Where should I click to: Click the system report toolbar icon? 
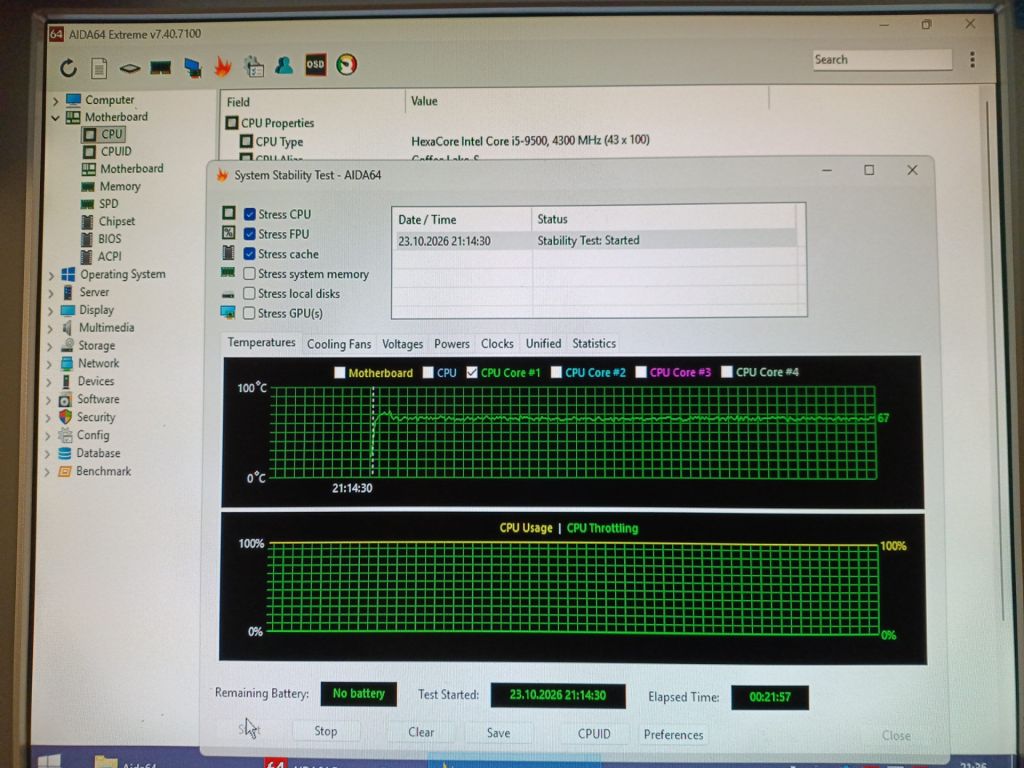pyautogui.click(x=253, y=66)
